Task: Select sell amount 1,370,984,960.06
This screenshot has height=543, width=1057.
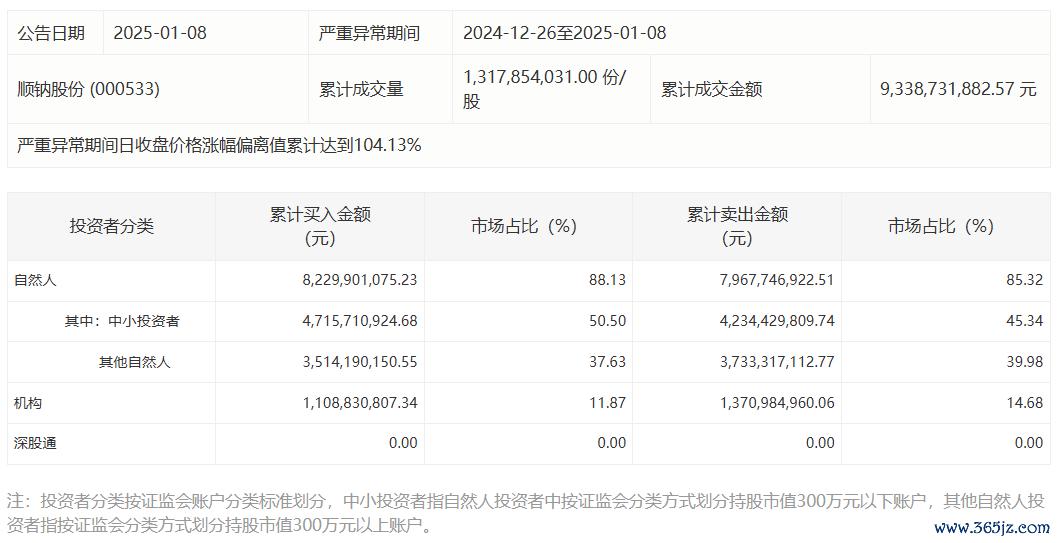Action: [777, 403]
